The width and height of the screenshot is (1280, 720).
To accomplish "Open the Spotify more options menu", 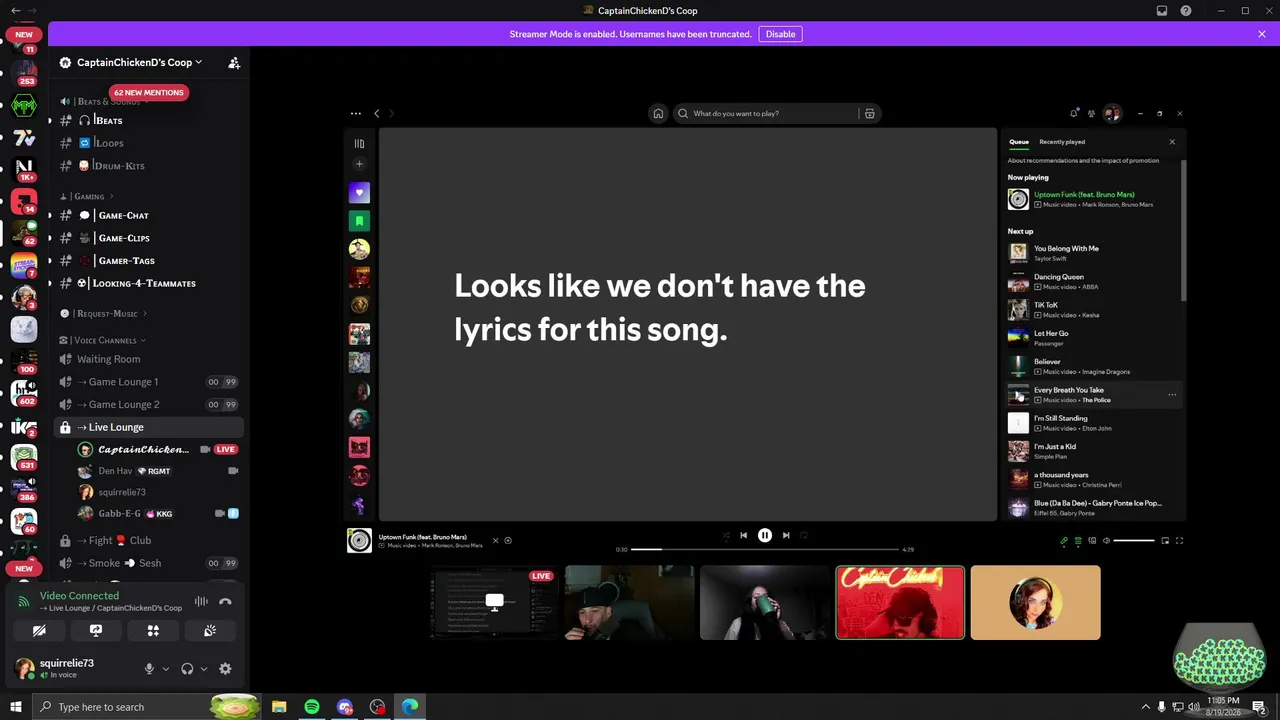I will click(x=356, y=113).
